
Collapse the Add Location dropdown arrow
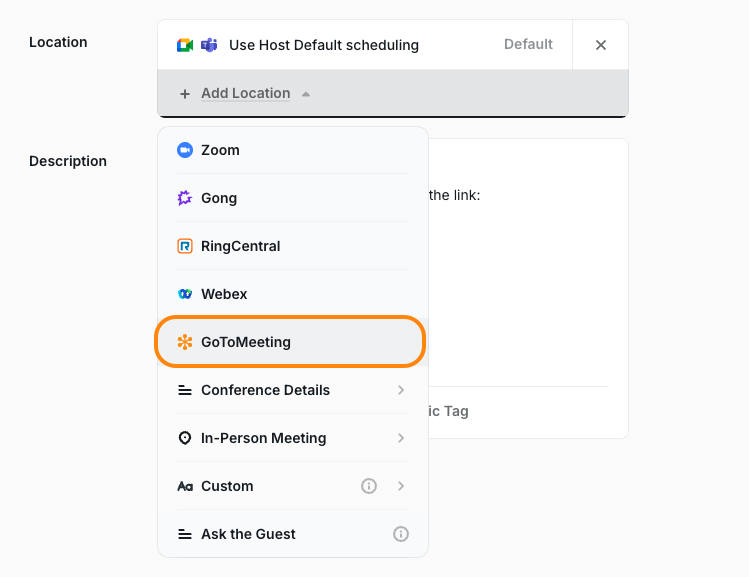coord(306,94)
